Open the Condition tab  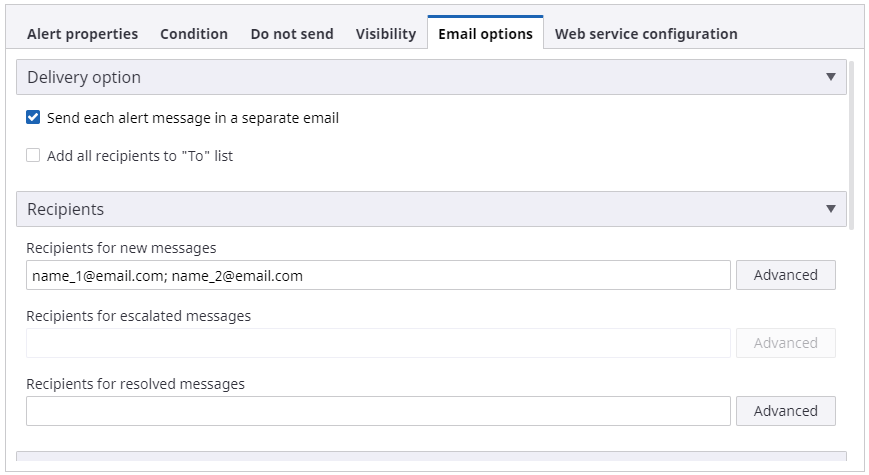click(194, 34)
